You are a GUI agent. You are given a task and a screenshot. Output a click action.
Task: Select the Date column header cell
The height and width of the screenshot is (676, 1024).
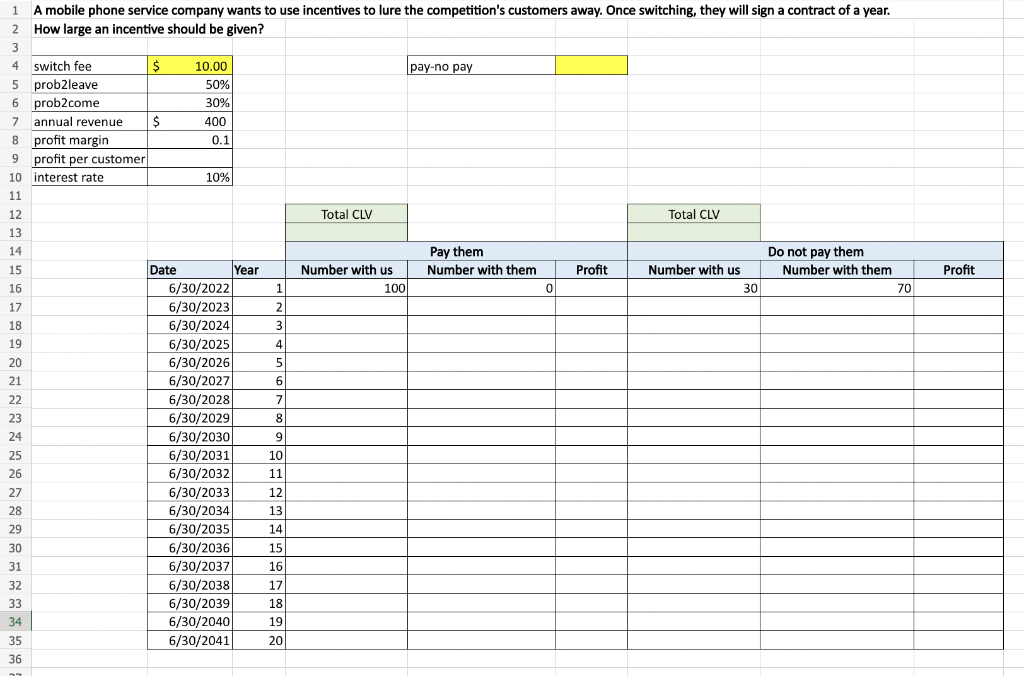click(x=190, y=270)
